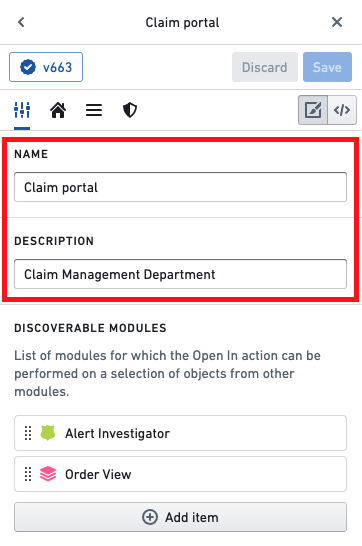This screenshot has width=362, height=546.
Task: Click the Name input field
Action: coord(180,187)
